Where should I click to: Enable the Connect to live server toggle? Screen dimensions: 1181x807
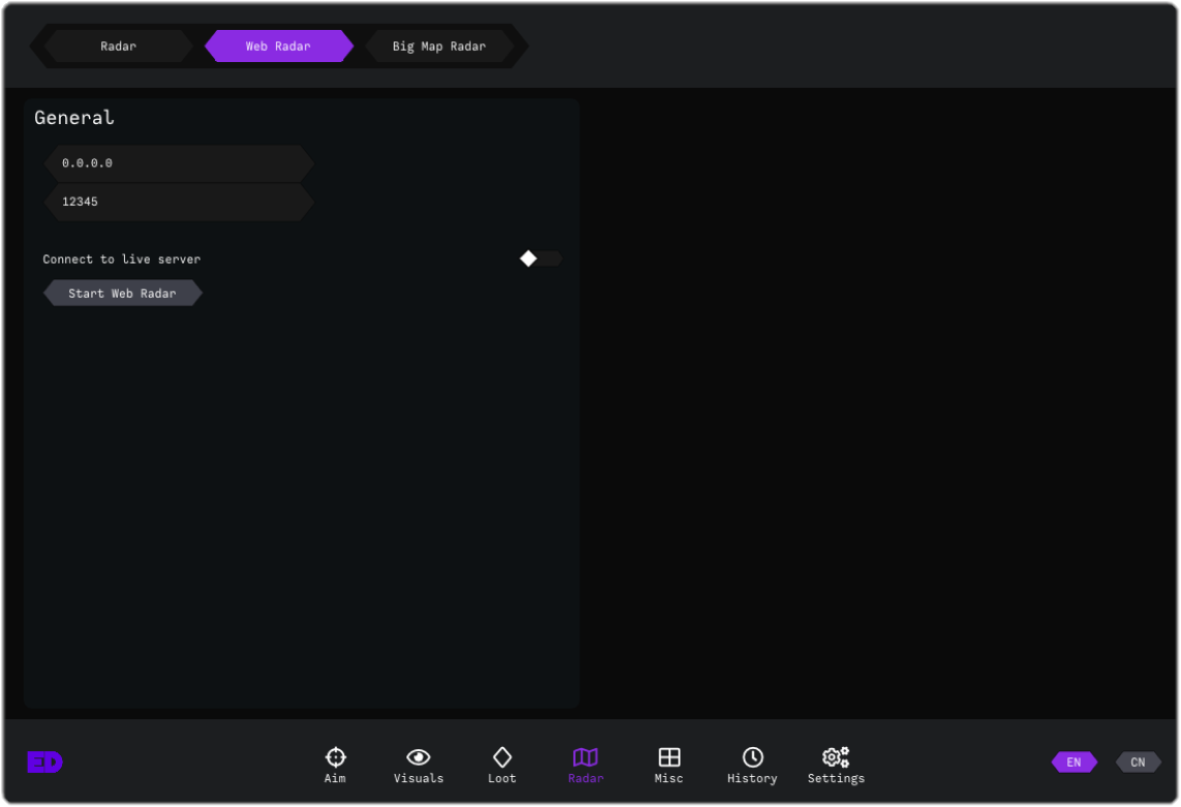tap(540, 259)
